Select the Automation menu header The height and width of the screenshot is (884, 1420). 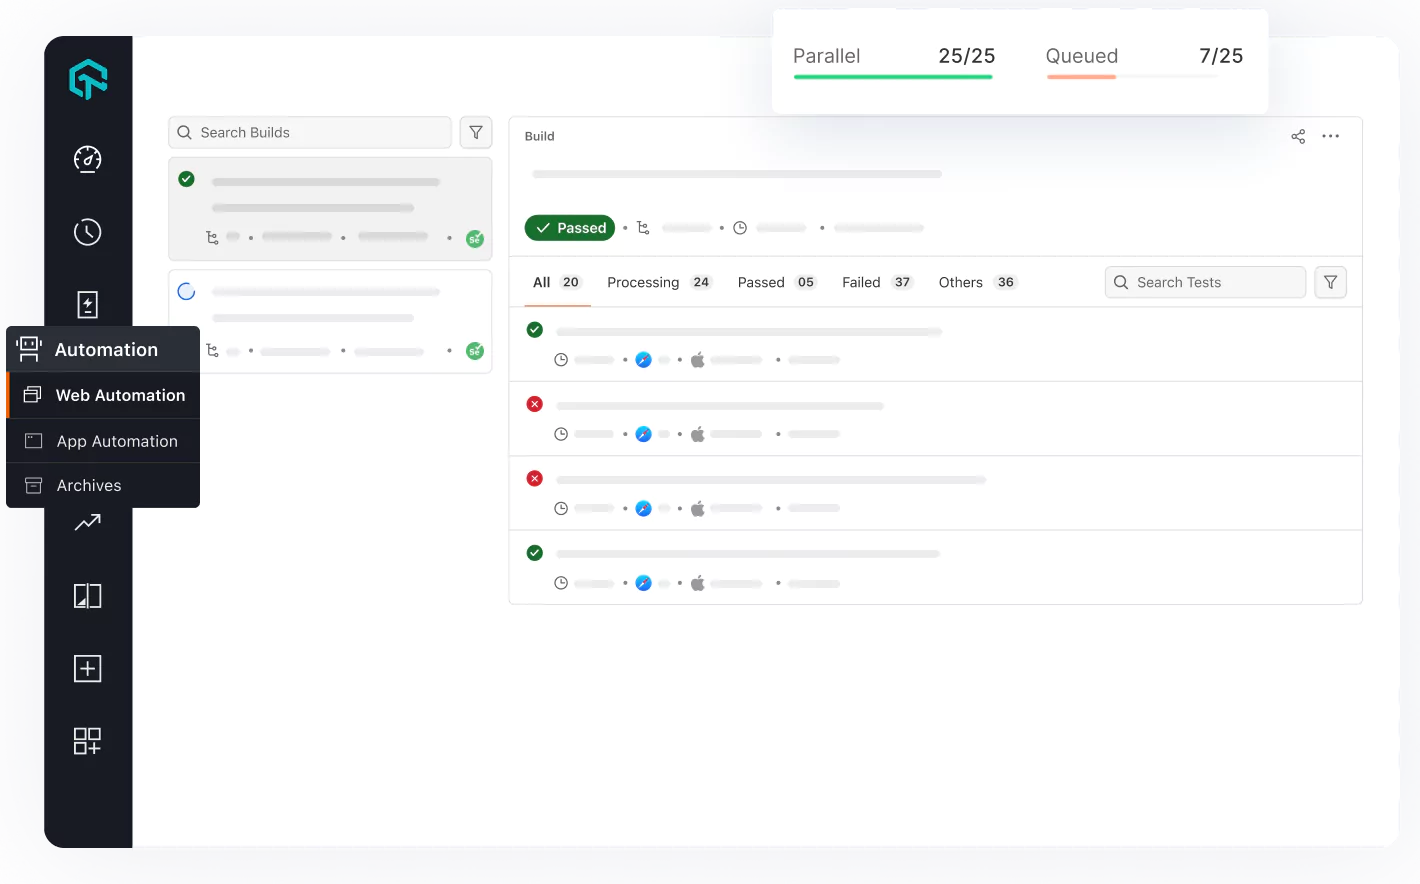103,350
